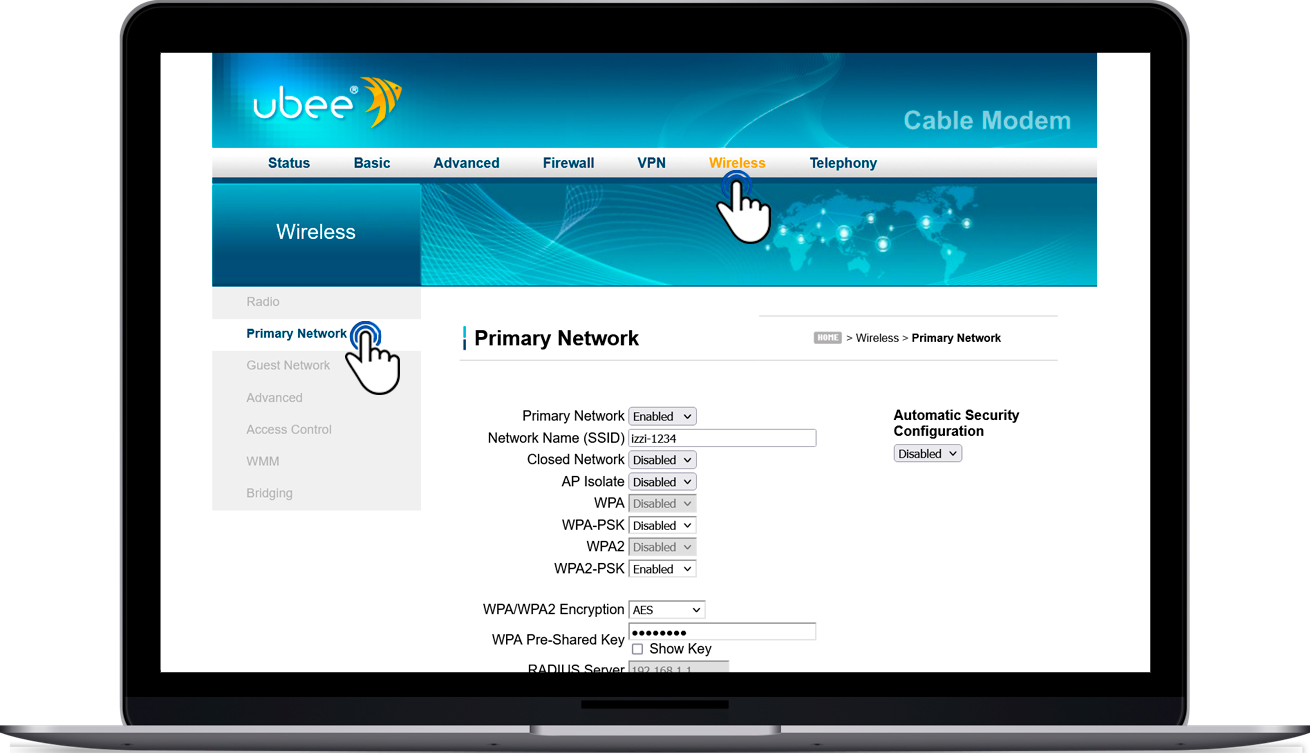The height and width of the screenshot is (754, 1310).
Task: Select the WPA/WPA2 Encryption AES dropdown
Action: 666,610
